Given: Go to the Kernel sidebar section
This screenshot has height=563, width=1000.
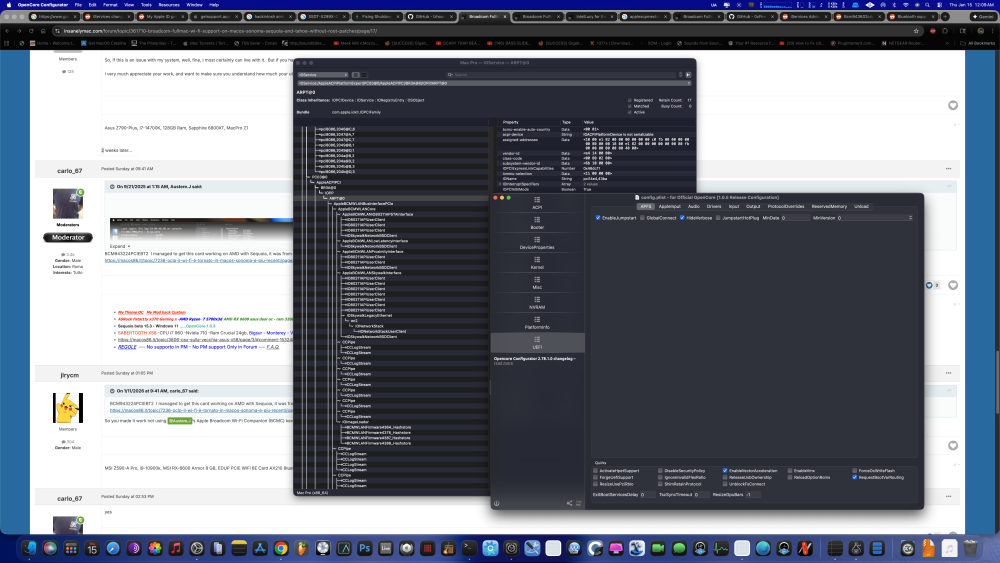Looking at the screenshot, I should pos(537,263).
